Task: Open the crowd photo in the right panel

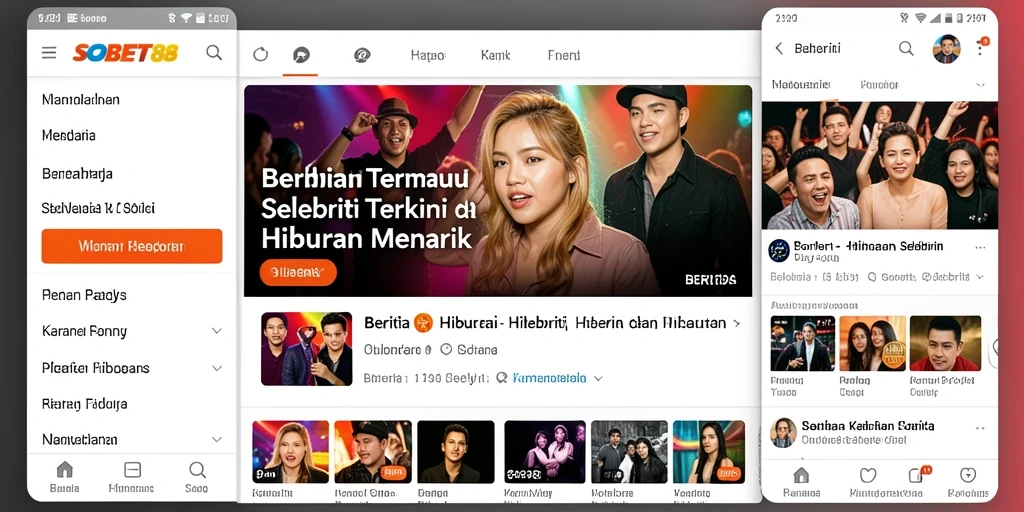Action: 880,165
